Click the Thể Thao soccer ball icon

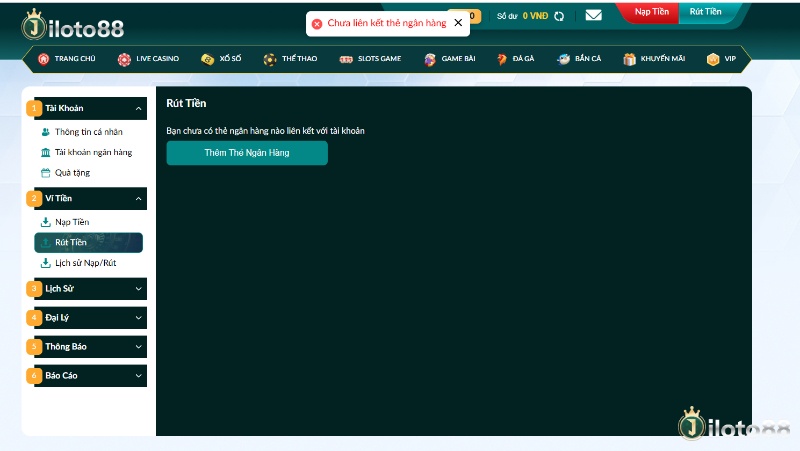click(x=269, y=60)
